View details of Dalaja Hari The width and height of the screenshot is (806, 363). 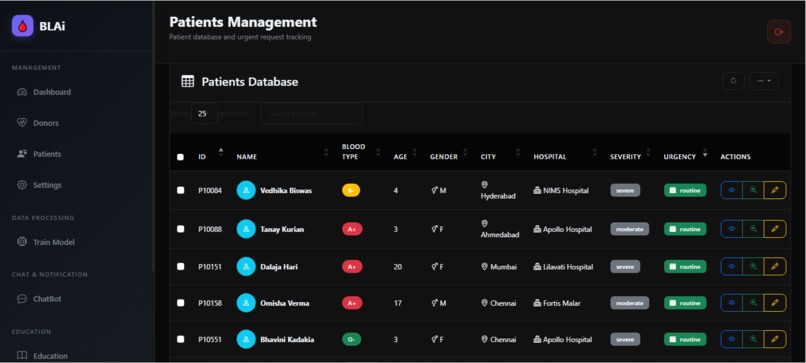[731, 266]
